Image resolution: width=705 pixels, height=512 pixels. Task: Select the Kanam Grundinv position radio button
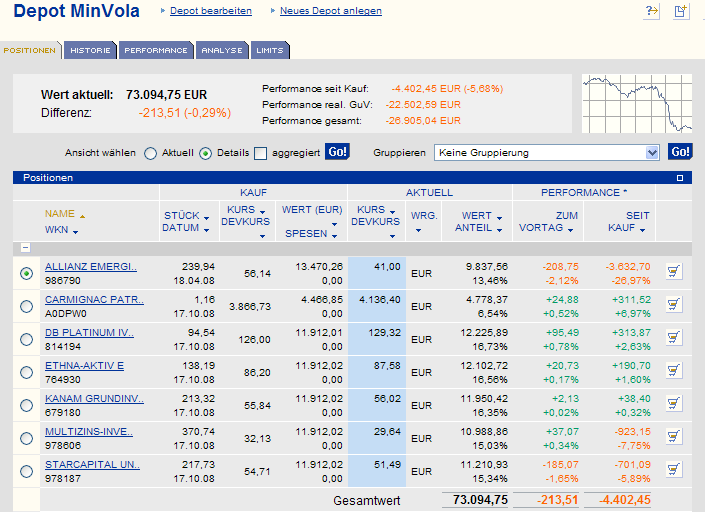pos(26,405)
